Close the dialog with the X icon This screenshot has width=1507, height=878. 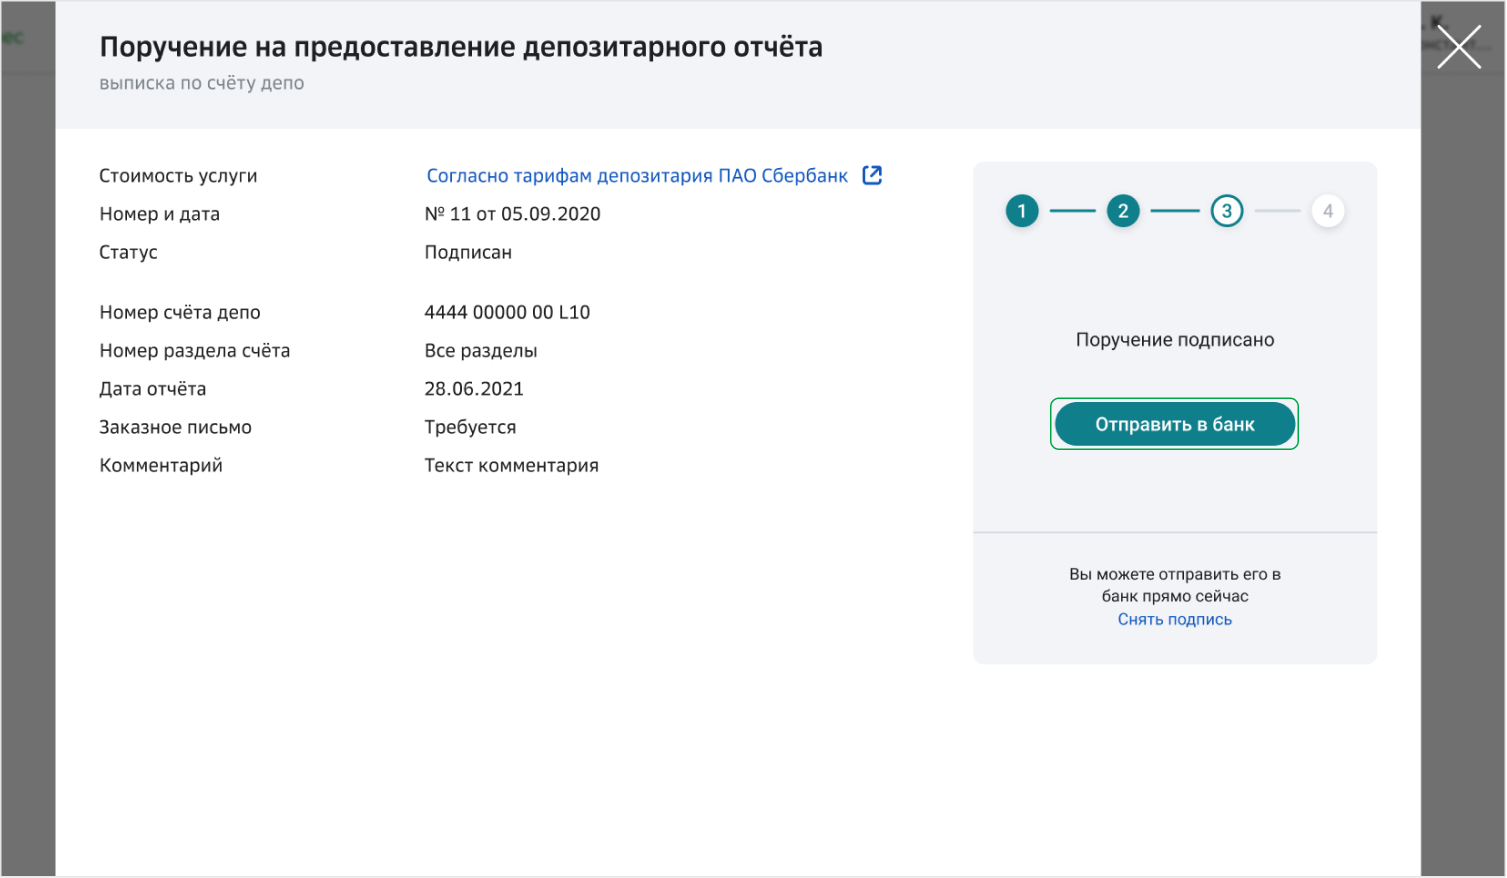[1459, 47]
